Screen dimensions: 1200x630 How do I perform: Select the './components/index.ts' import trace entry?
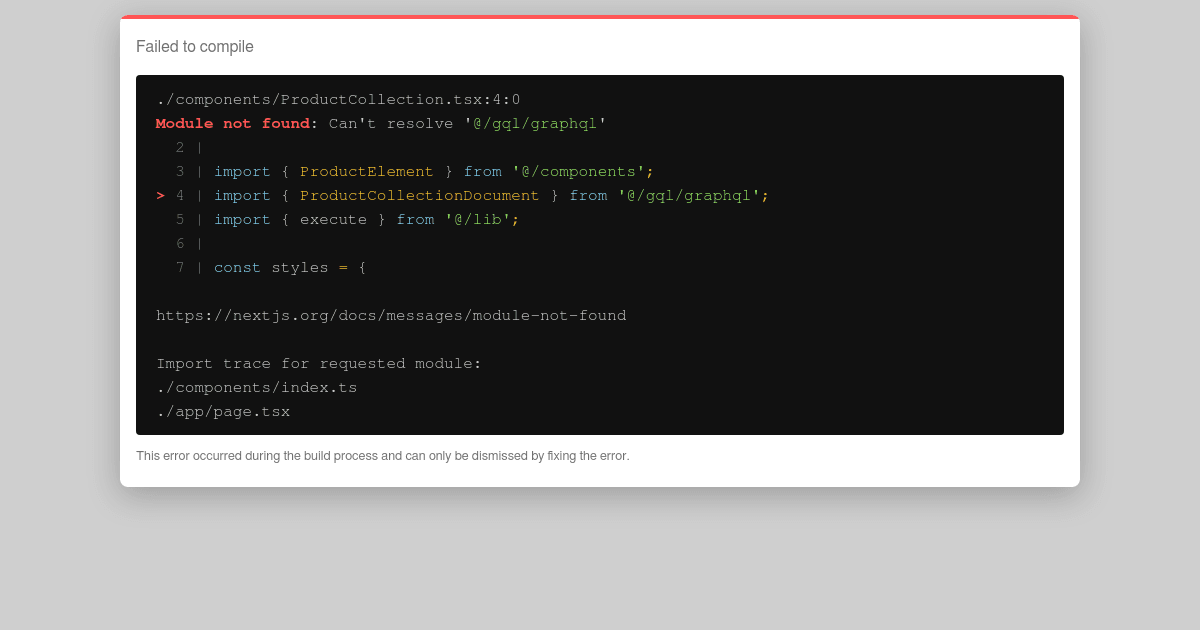(x=256, y=387)
